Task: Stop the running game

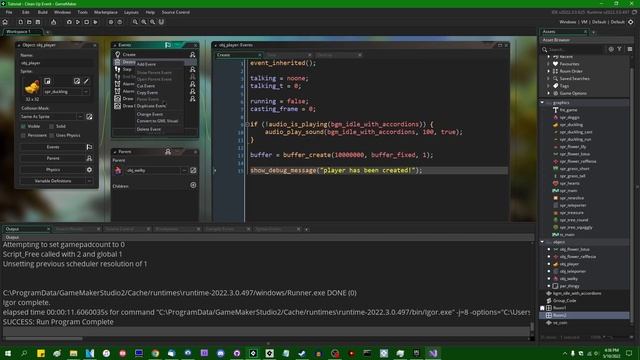Action: coord(87,22)
